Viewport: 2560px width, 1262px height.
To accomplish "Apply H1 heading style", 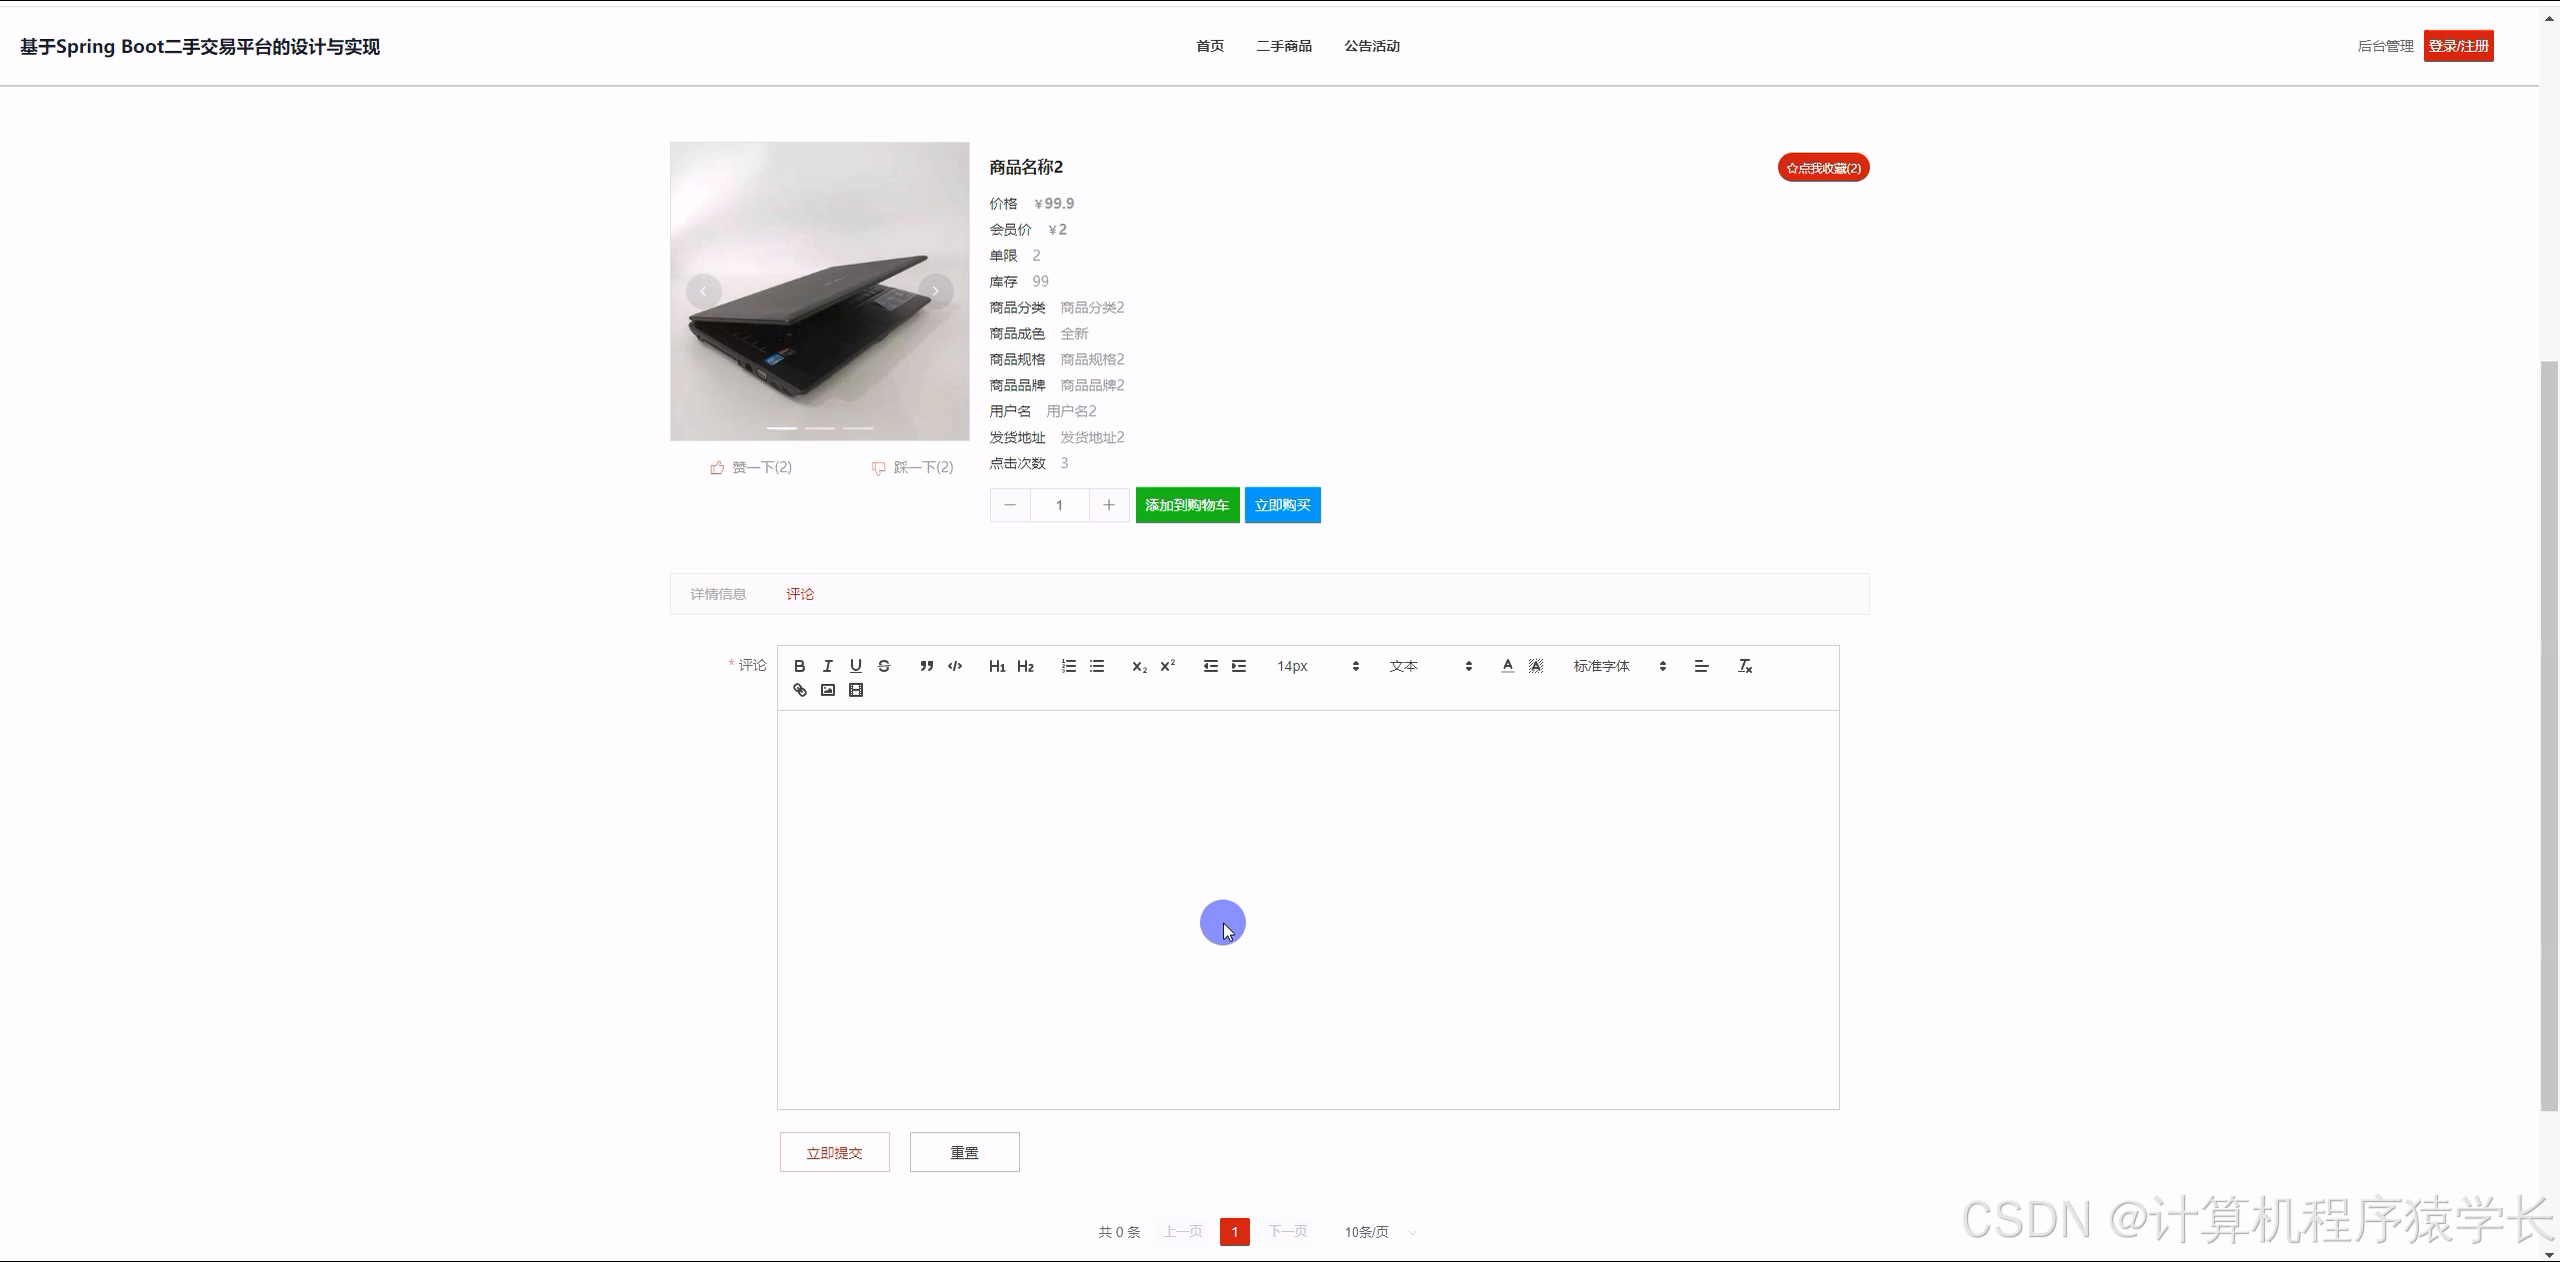I will pos(996,665).
